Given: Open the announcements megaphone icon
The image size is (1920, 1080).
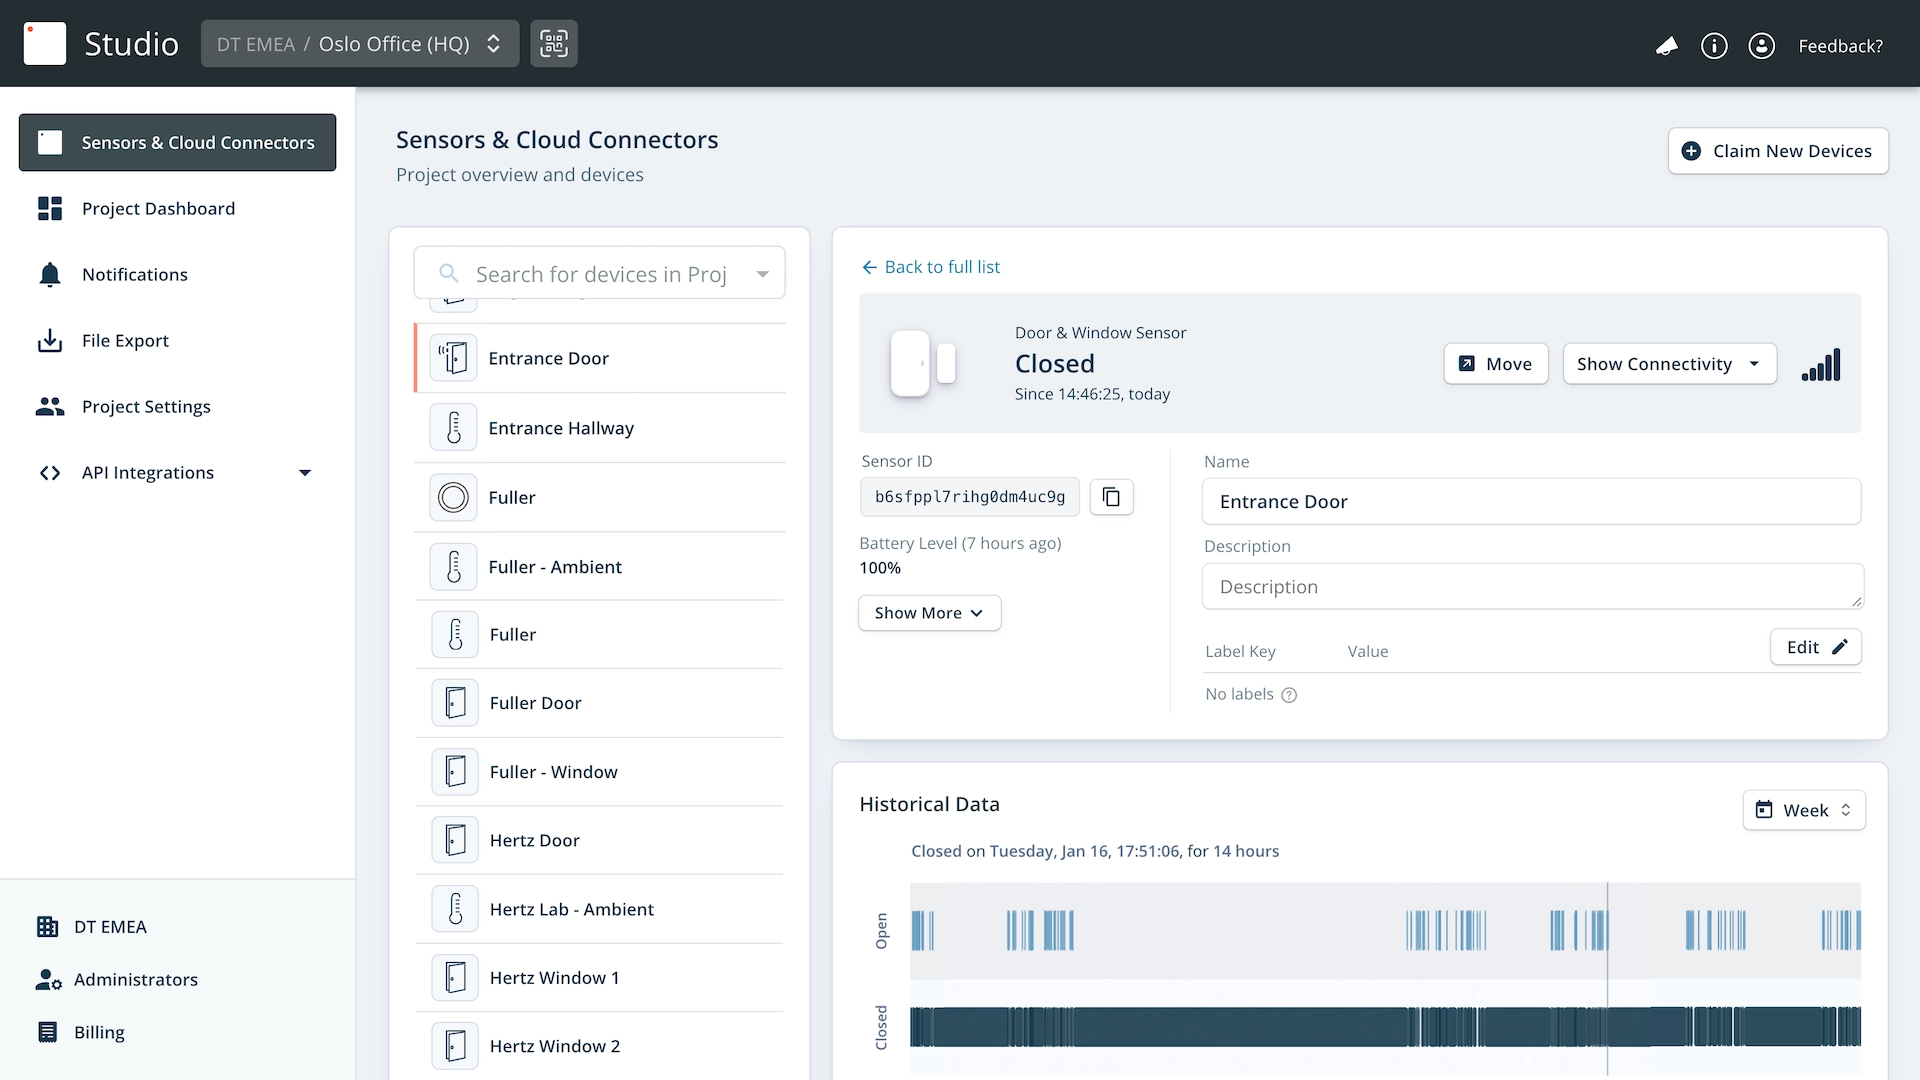Looking at the screenshot, I should 1666,46.
